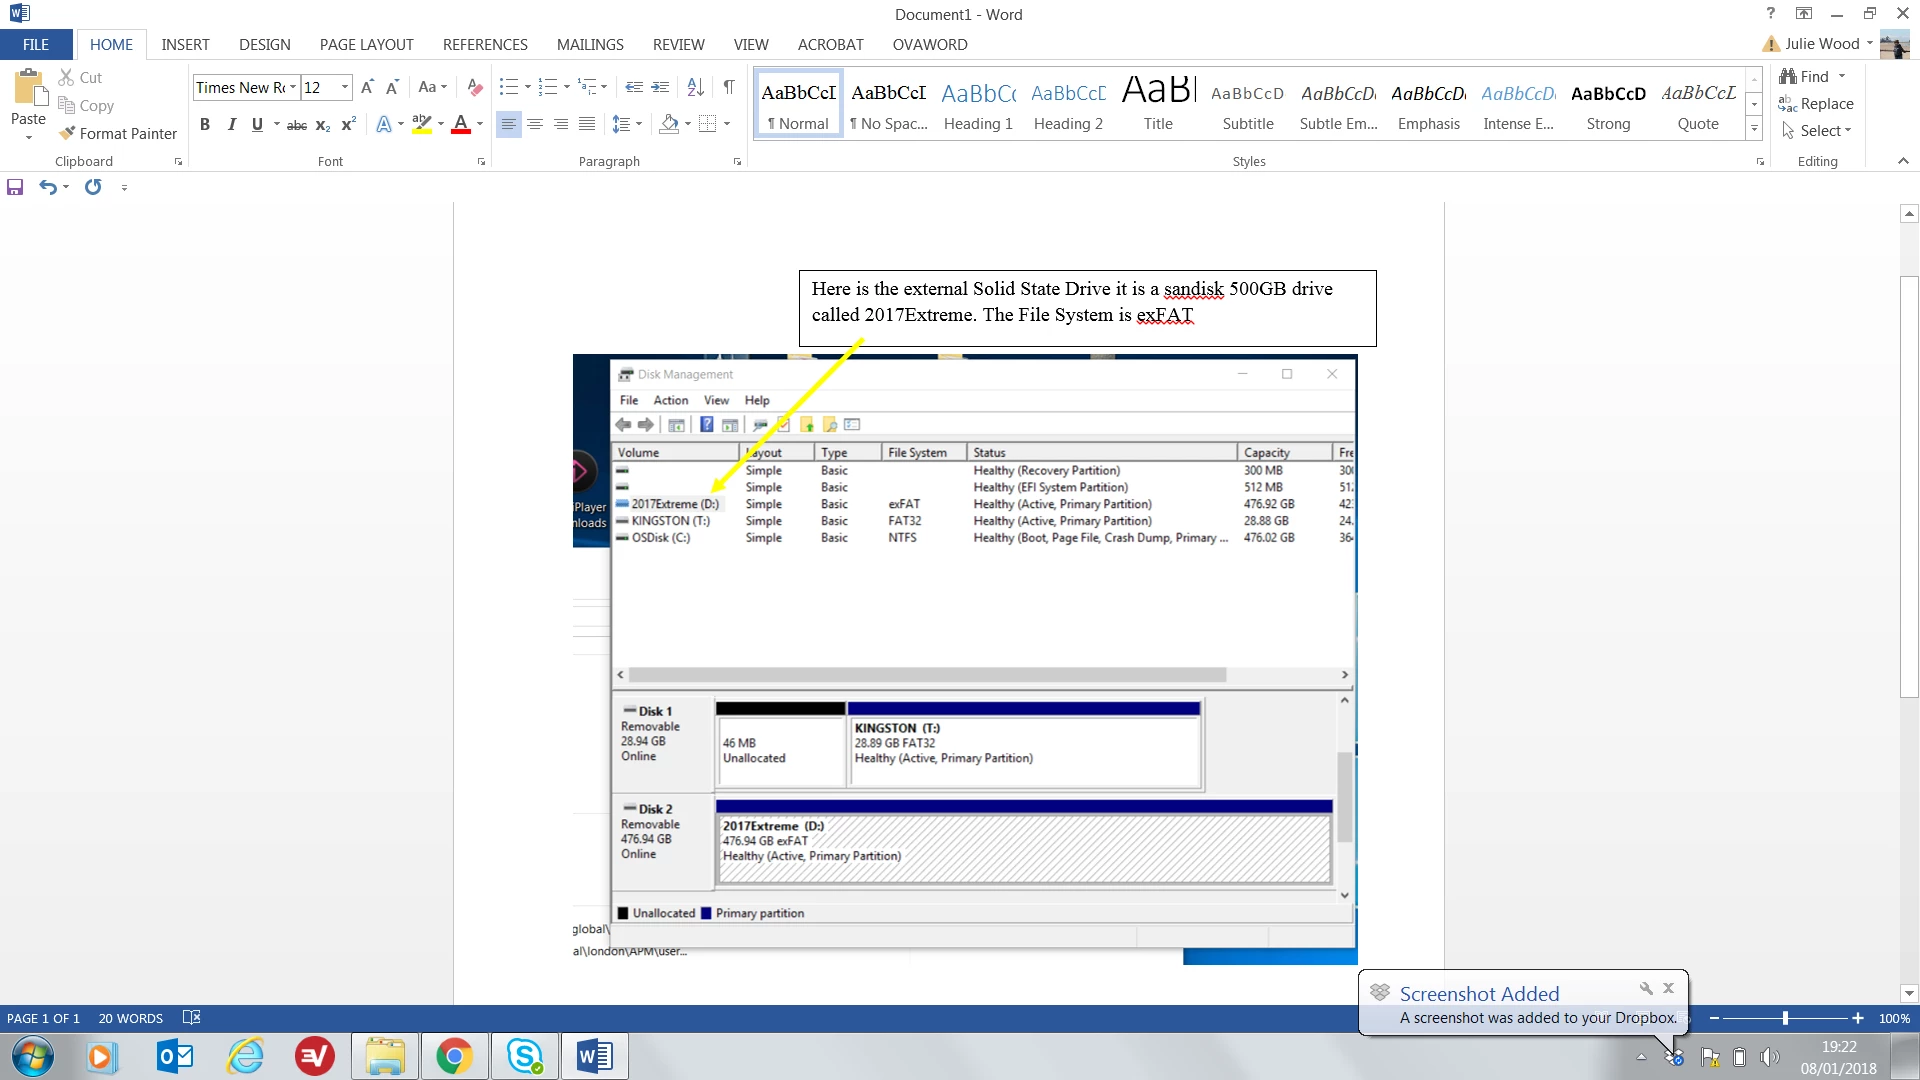The width and height of the screenshot is (1920, 1080).
Task: Click the Format Painter icon
Action: click(x=68, y=133)
